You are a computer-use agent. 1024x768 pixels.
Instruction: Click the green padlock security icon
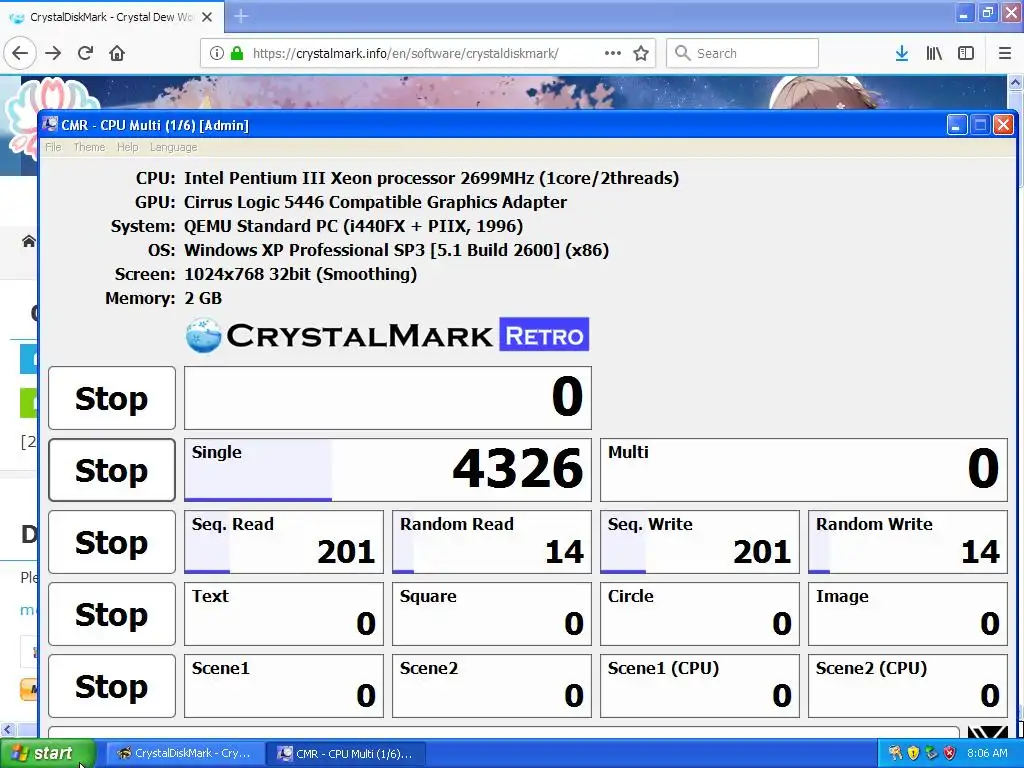pos(237,54)
